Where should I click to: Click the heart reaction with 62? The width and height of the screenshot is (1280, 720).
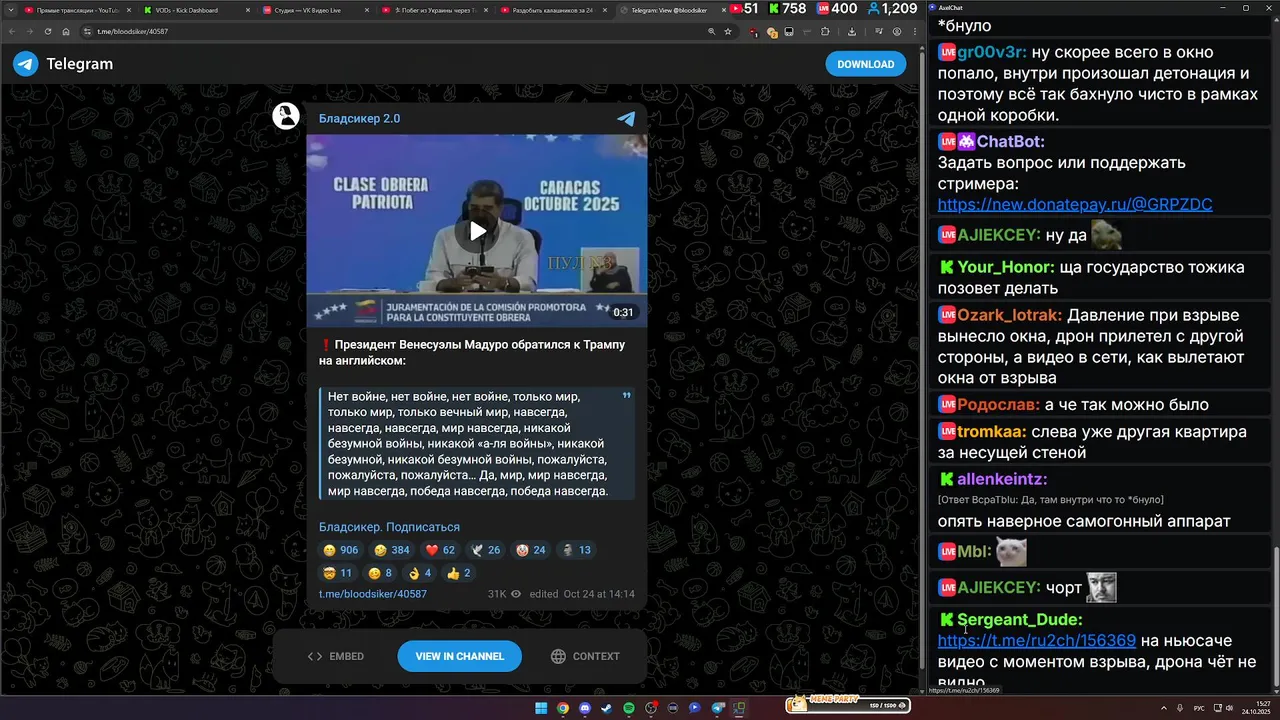pos(440,550)
